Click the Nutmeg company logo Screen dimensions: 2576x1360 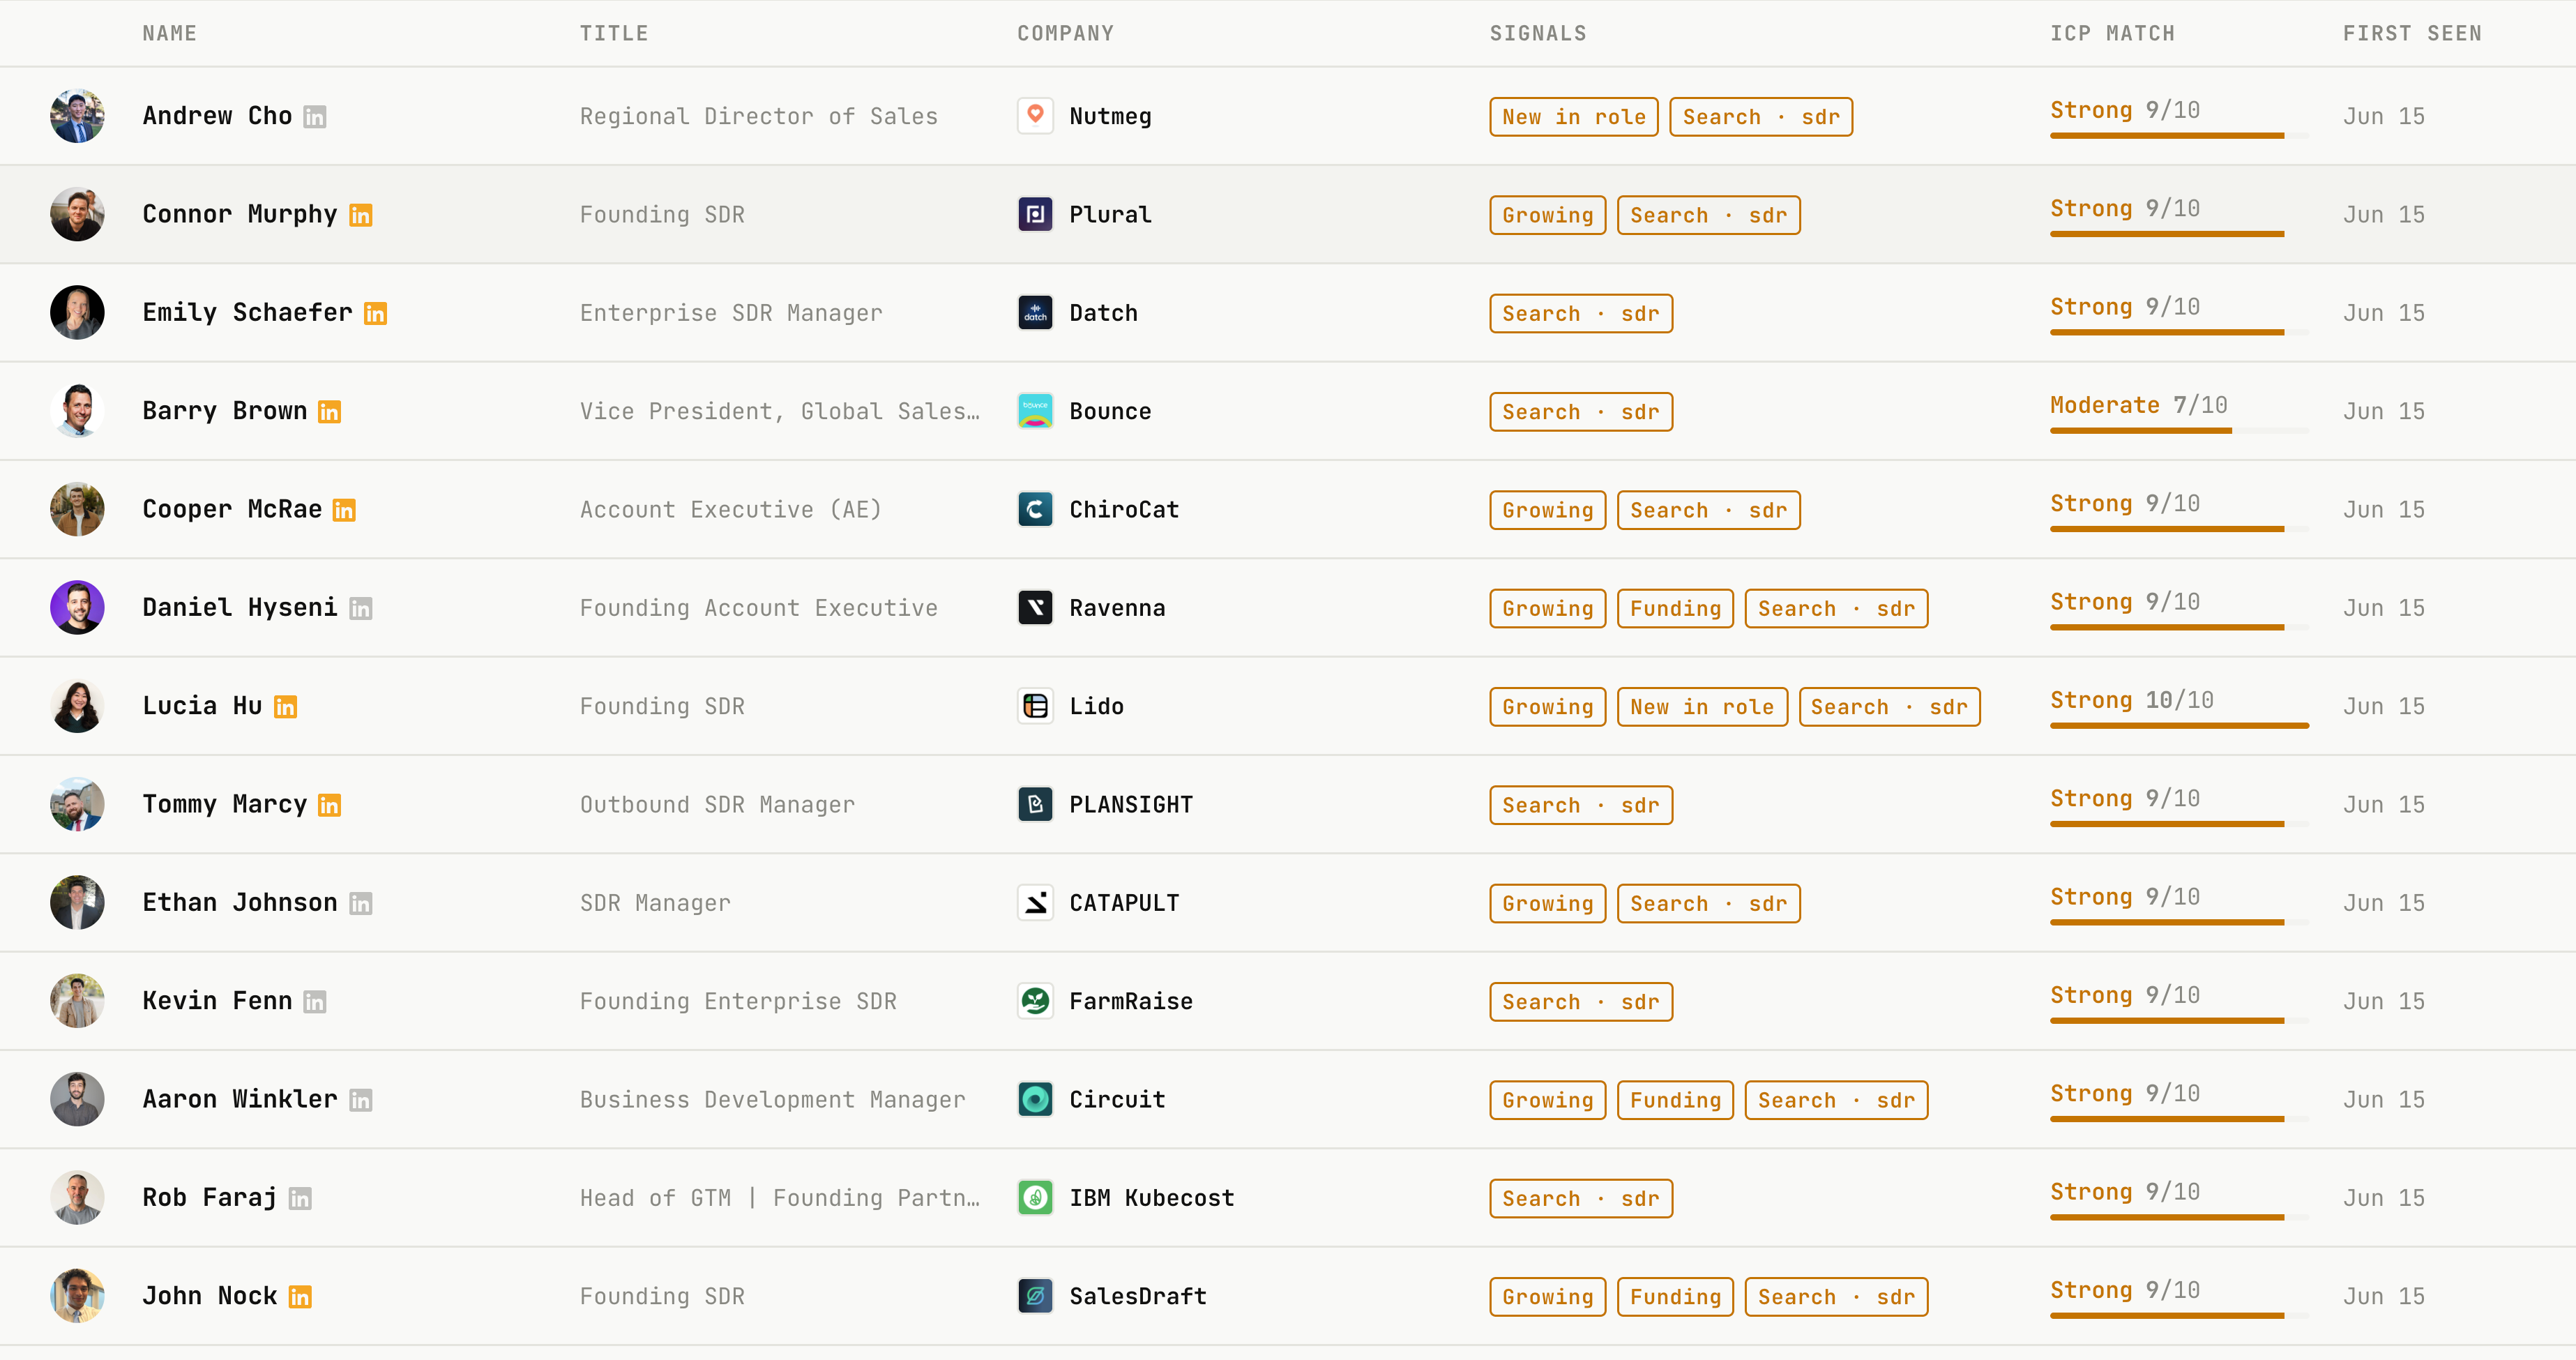click(x=1035, y=116)
